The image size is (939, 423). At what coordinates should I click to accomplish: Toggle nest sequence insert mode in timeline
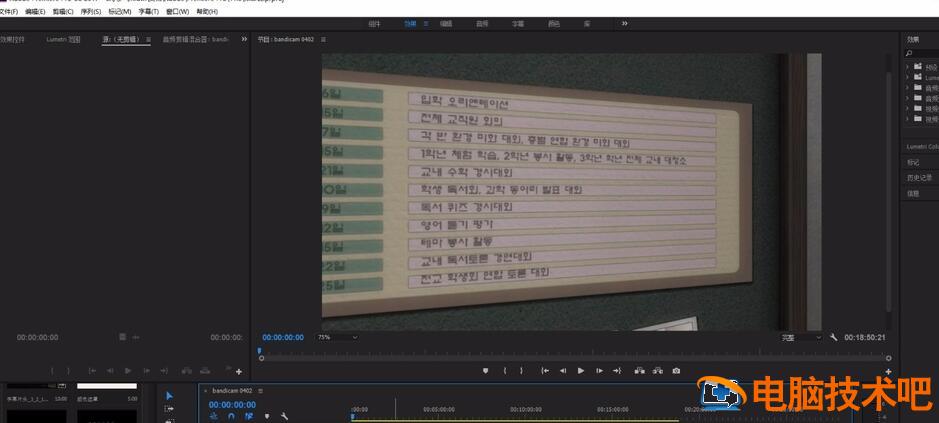click(213, 416)
